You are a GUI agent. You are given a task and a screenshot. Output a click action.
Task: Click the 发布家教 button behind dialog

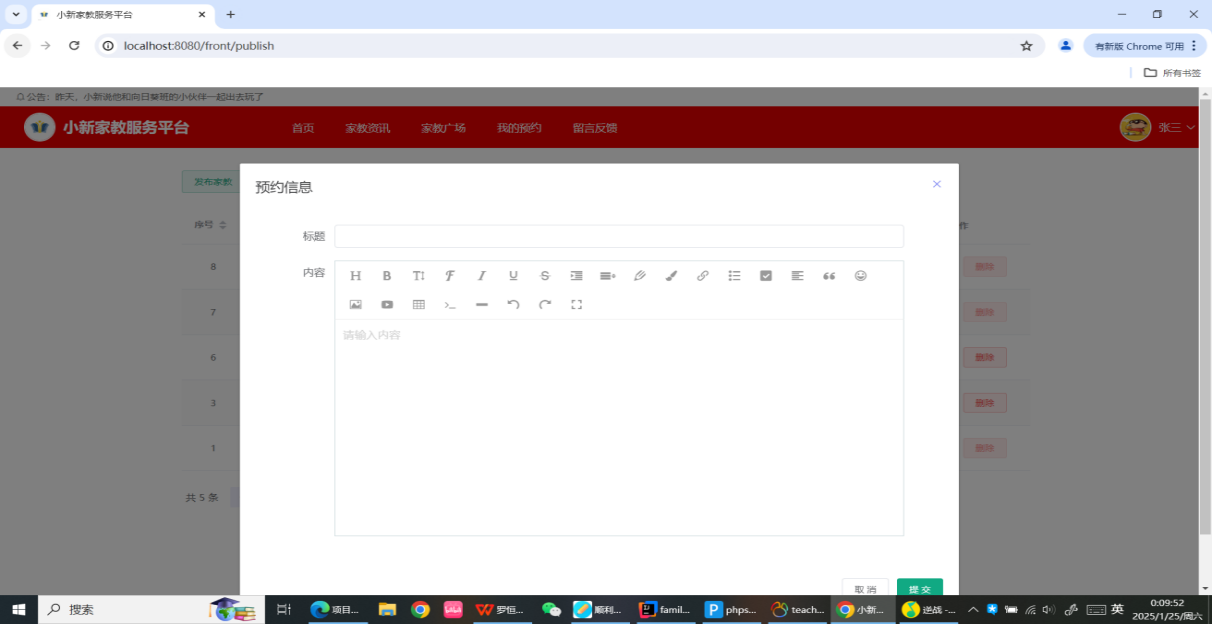point(212,182)
